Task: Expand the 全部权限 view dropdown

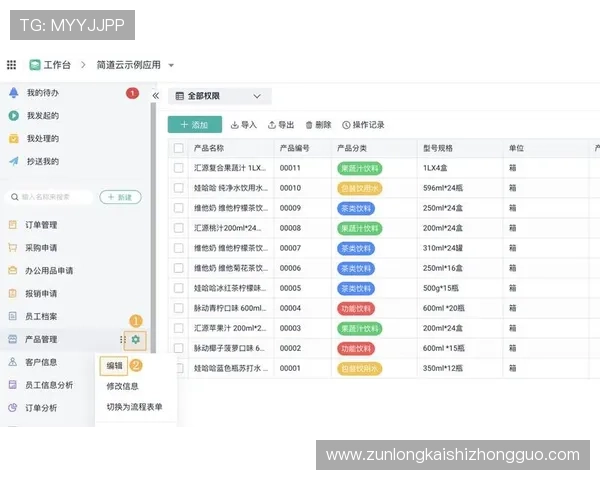Action: pyautogui.click(x=257, y=96)
